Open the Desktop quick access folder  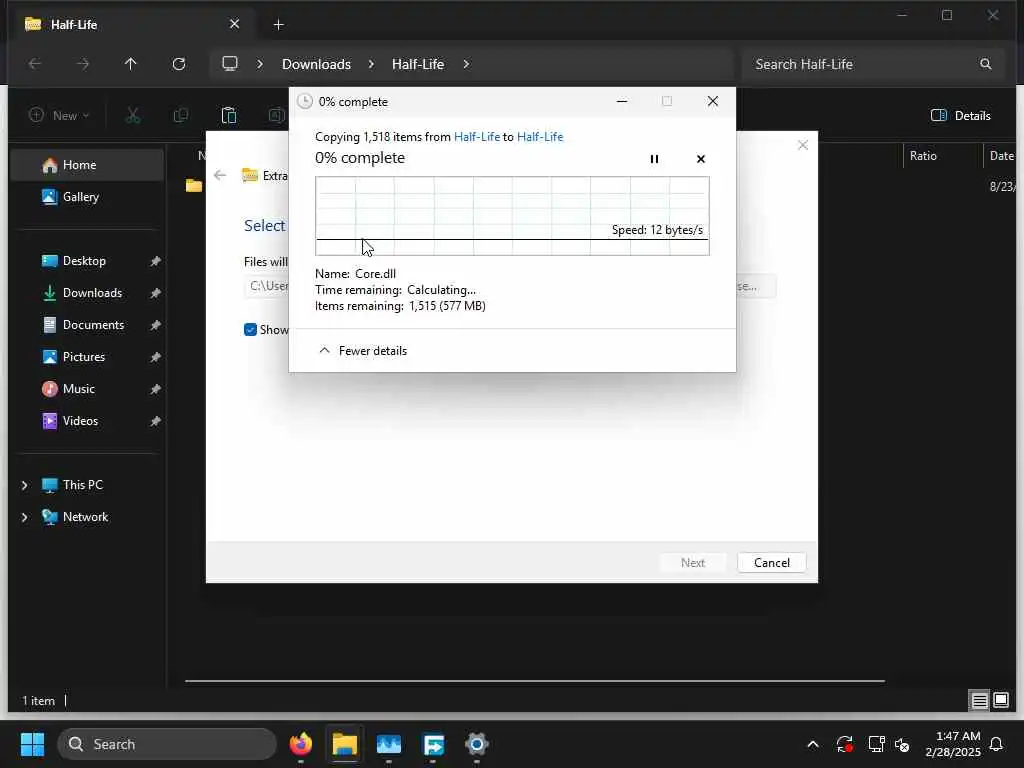coord(87,261)
